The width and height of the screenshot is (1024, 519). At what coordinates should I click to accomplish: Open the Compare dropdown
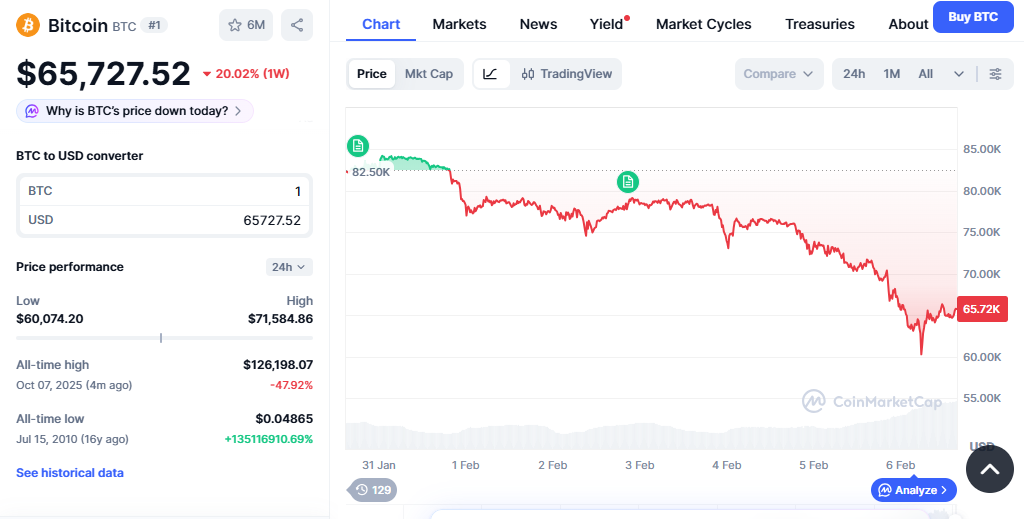click(x=779, y=74)
